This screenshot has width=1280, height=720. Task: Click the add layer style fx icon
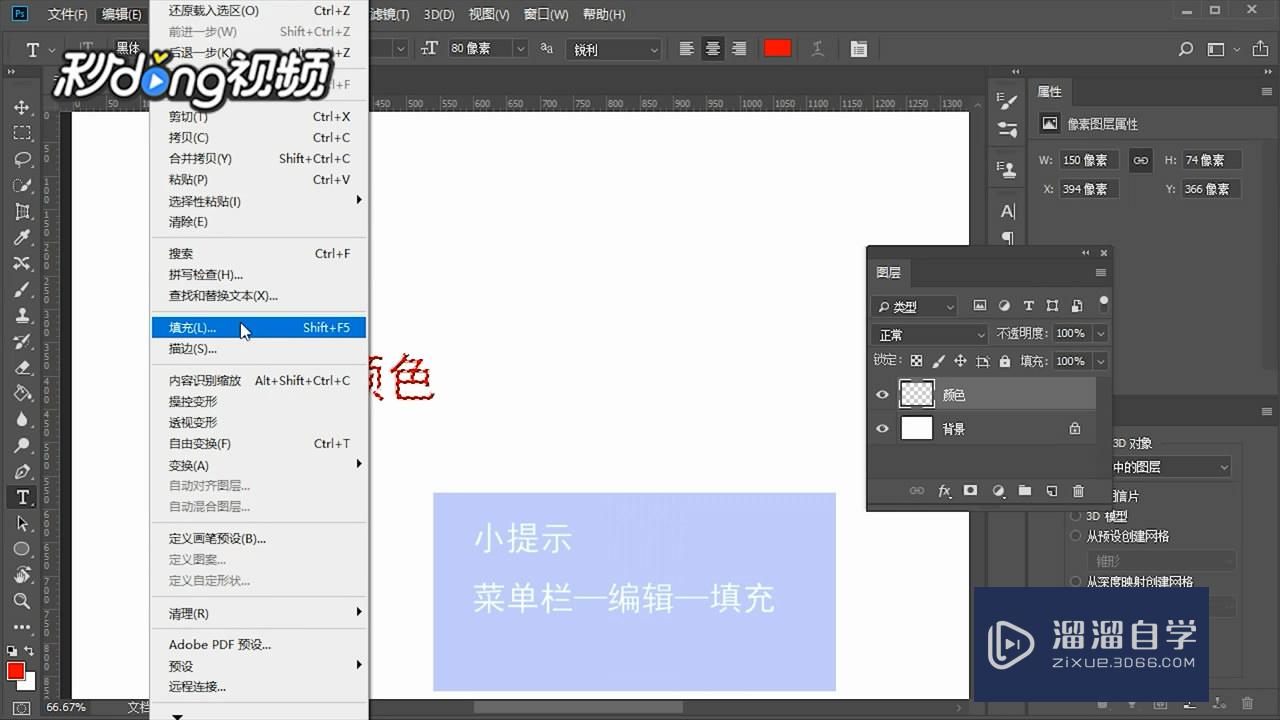click(944, 491)
